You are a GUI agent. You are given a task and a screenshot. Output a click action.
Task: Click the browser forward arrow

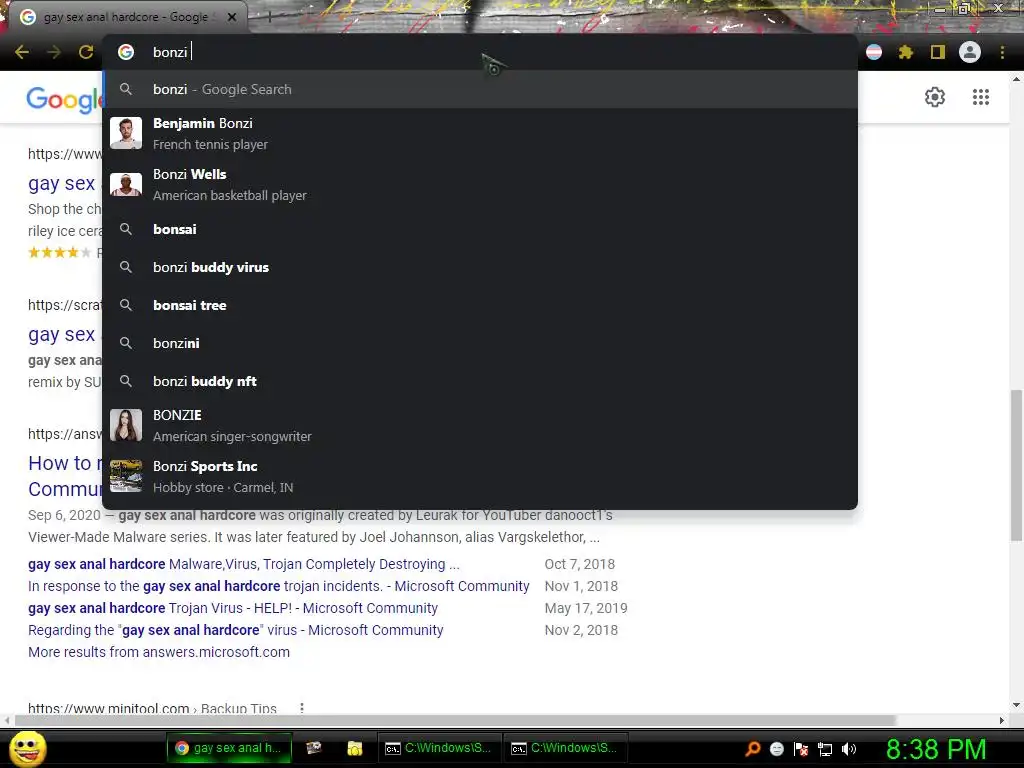pos(54,52)
